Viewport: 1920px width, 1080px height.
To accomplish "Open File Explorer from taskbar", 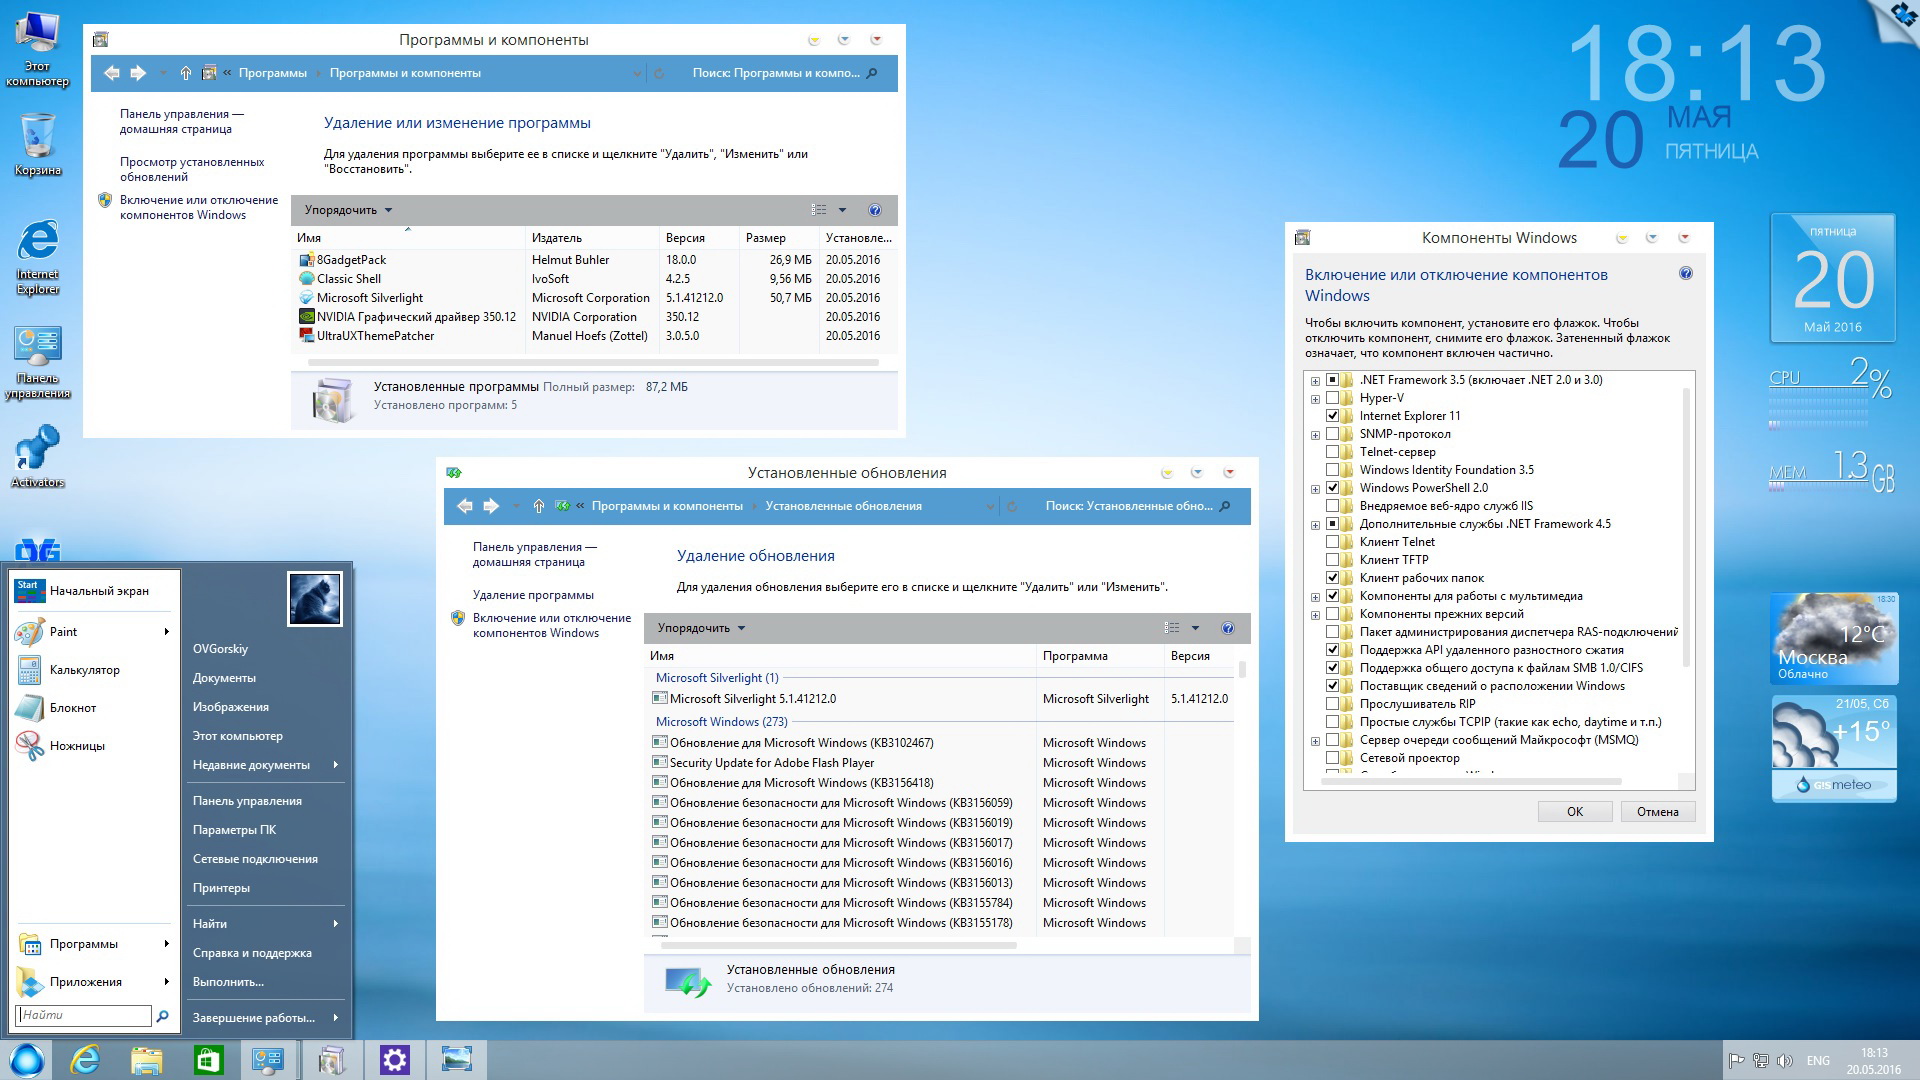I will tap(146, 1060).
